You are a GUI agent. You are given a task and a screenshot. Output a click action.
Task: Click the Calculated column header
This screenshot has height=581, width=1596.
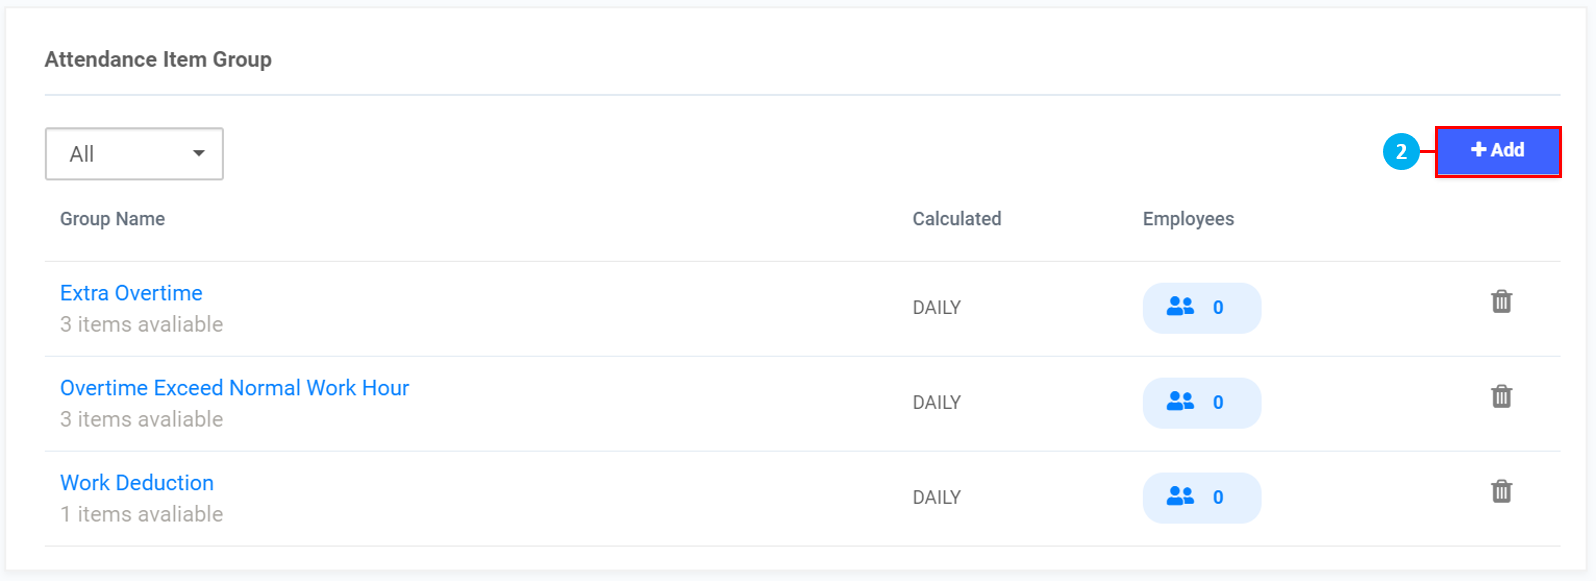pos(956,219)
